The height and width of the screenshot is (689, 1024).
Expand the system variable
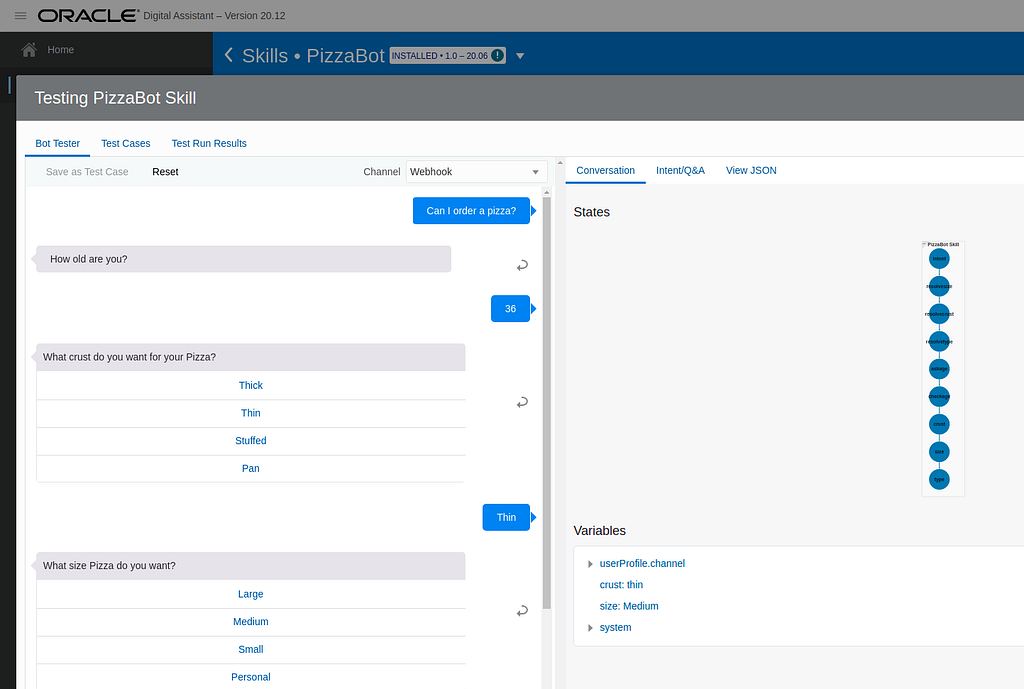click(590, 628)
